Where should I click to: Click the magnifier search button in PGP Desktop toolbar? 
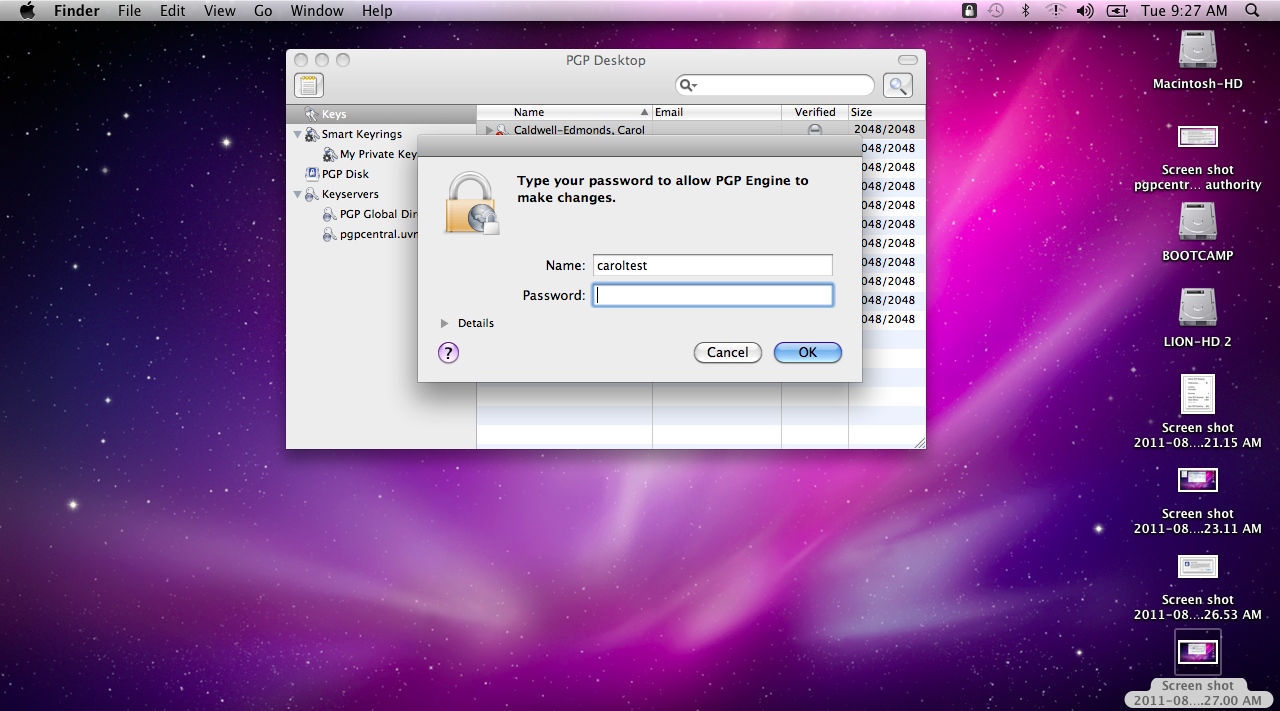898,85
